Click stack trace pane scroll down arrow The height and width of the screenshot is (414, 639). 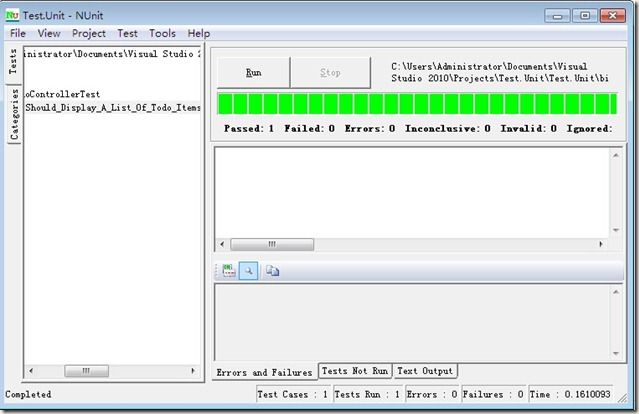point(616,354)
